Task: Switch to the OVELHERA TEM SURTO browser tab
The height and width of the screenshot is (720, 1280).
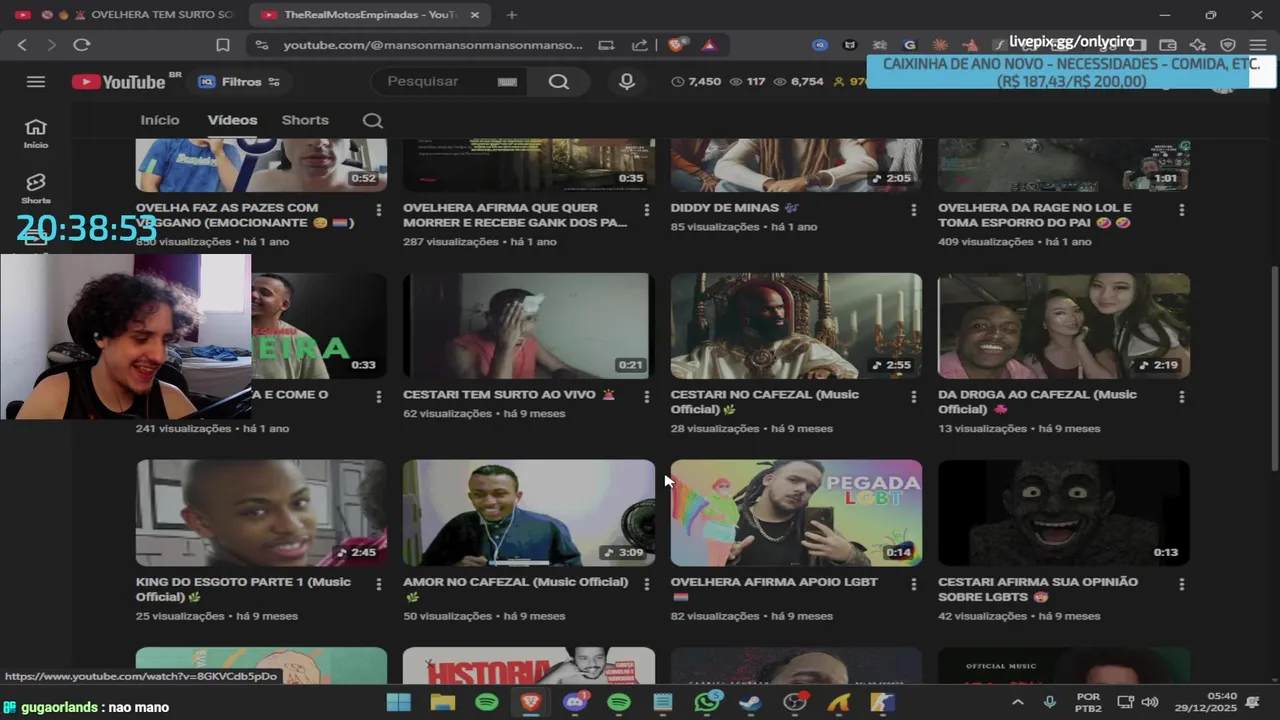Action: point(125,15)
